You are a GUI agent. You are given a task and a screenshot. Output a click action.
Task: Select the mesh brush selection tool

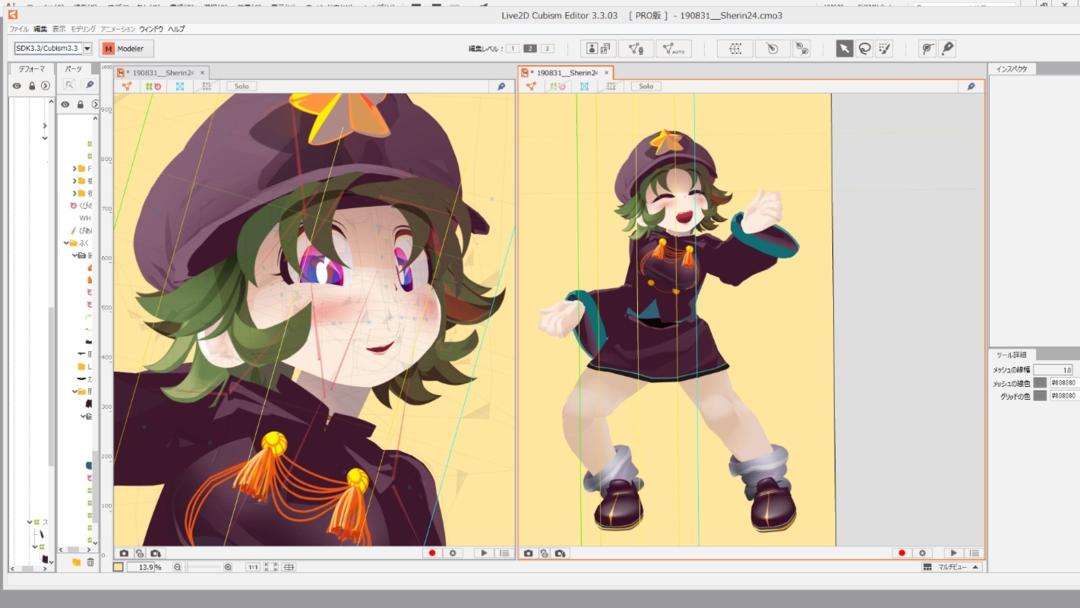pyautogui.click(x=884, y=48)
